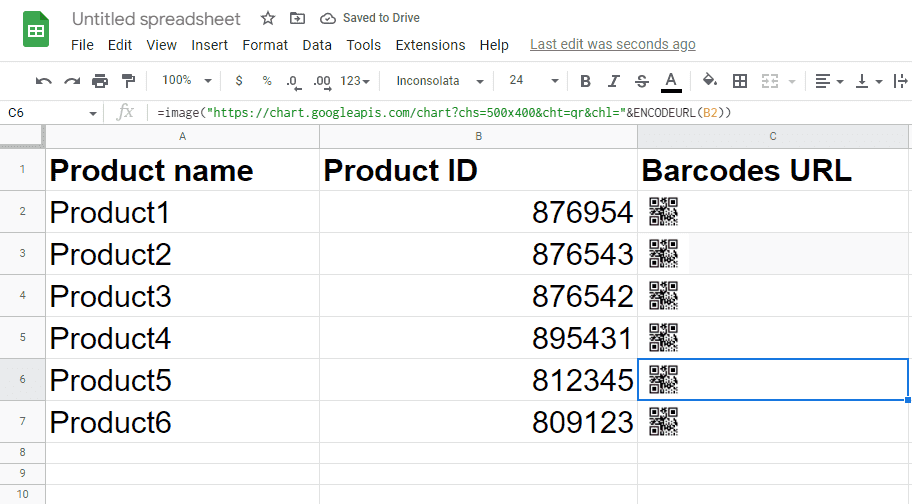
Task: Select cell containing Product4
Action: pyautogui.click(x=182, y=338)
